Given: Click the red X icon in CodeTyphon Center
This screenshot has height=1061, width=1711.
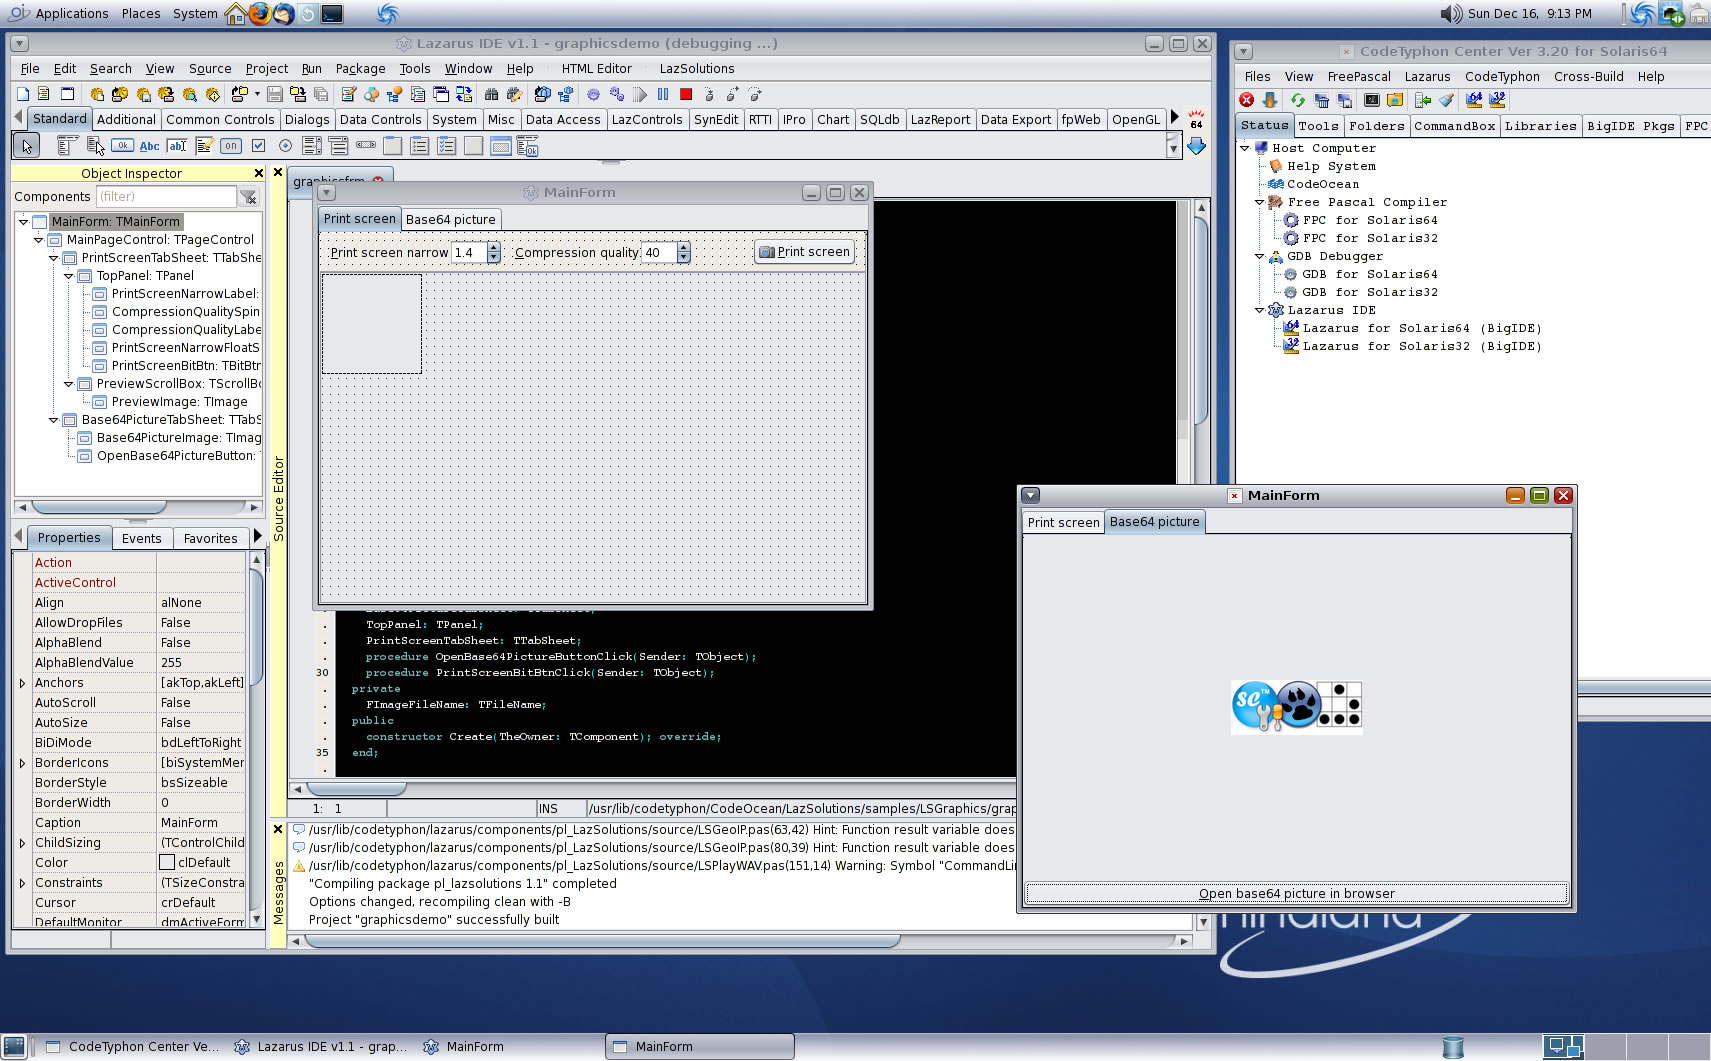Looking at the screenshot, I should pyautogui.click(x=1247, y=100).
